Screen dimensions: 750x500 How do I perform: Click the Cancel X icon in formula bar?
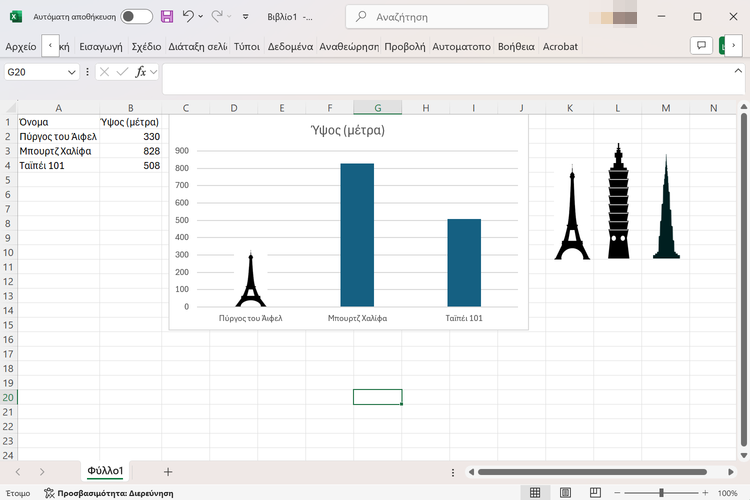[104, 72]
